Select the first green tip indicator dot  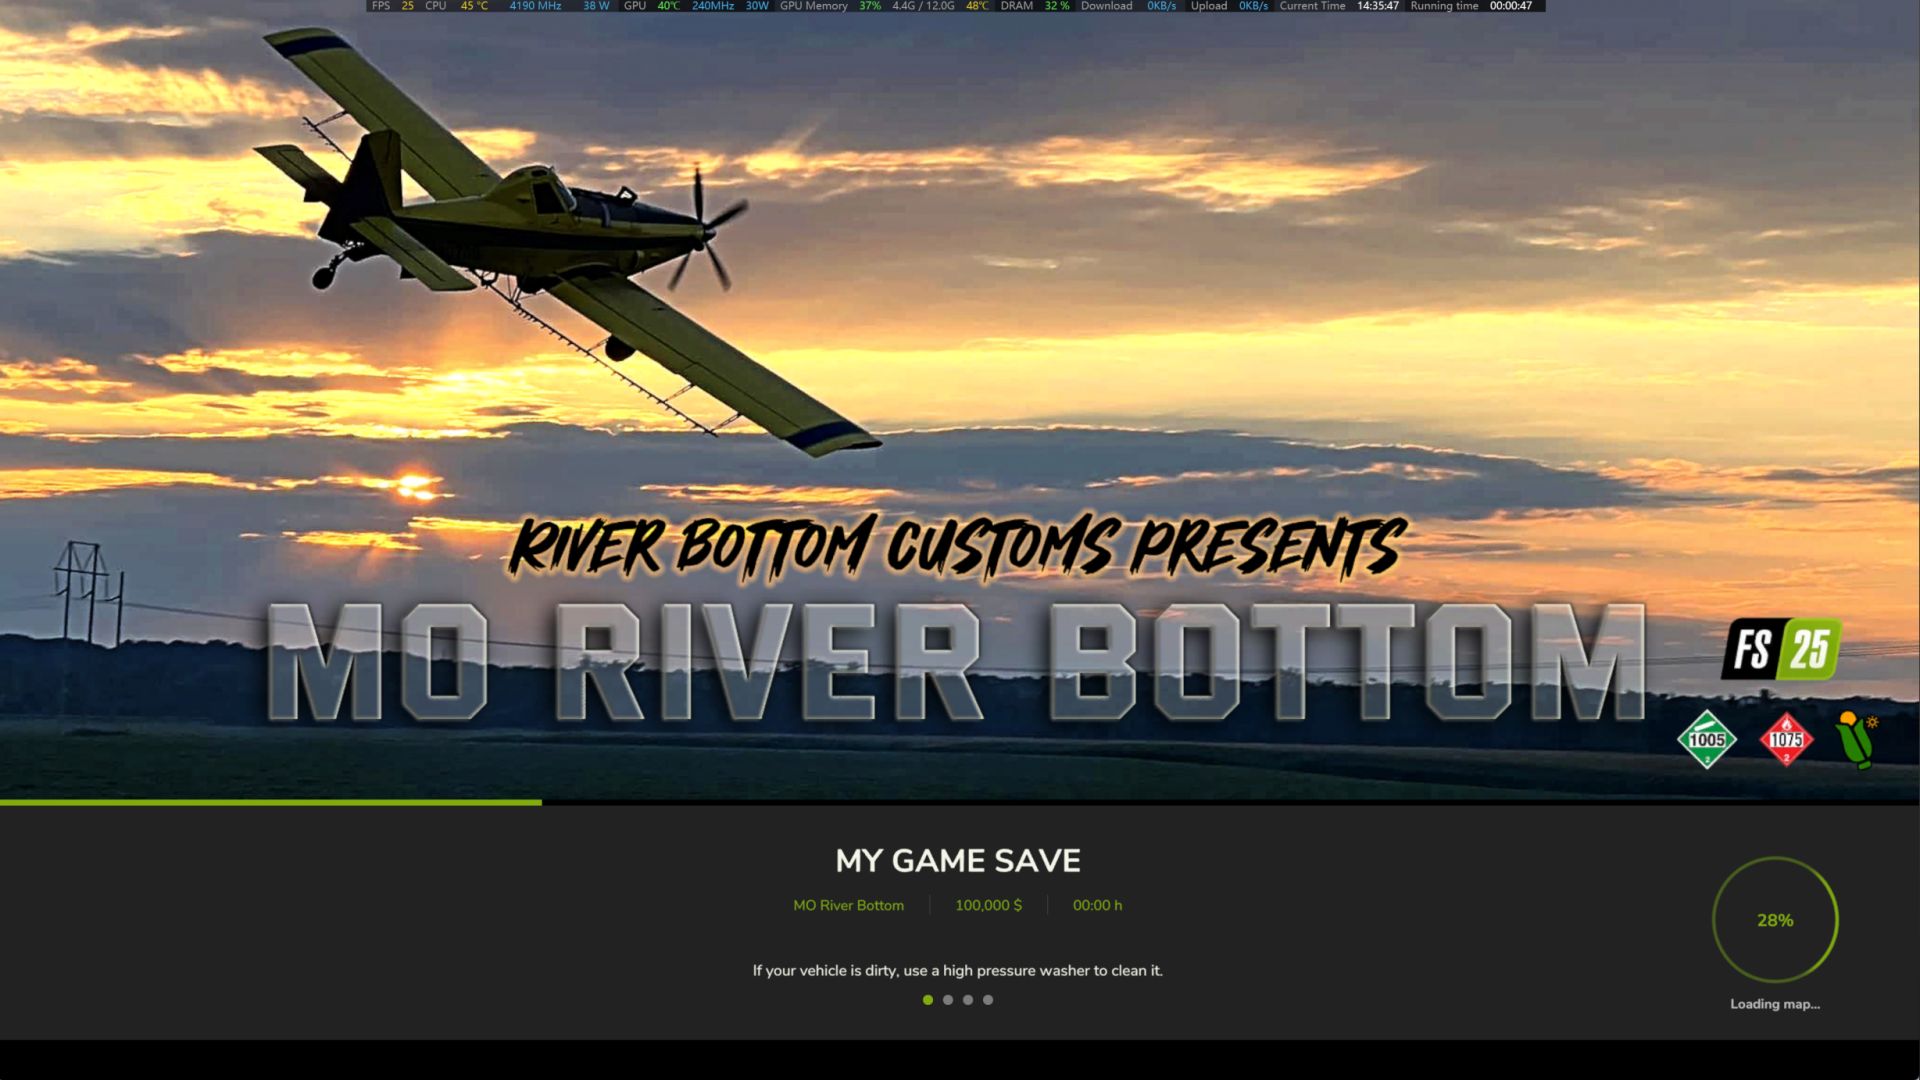tap(928, 1000)
